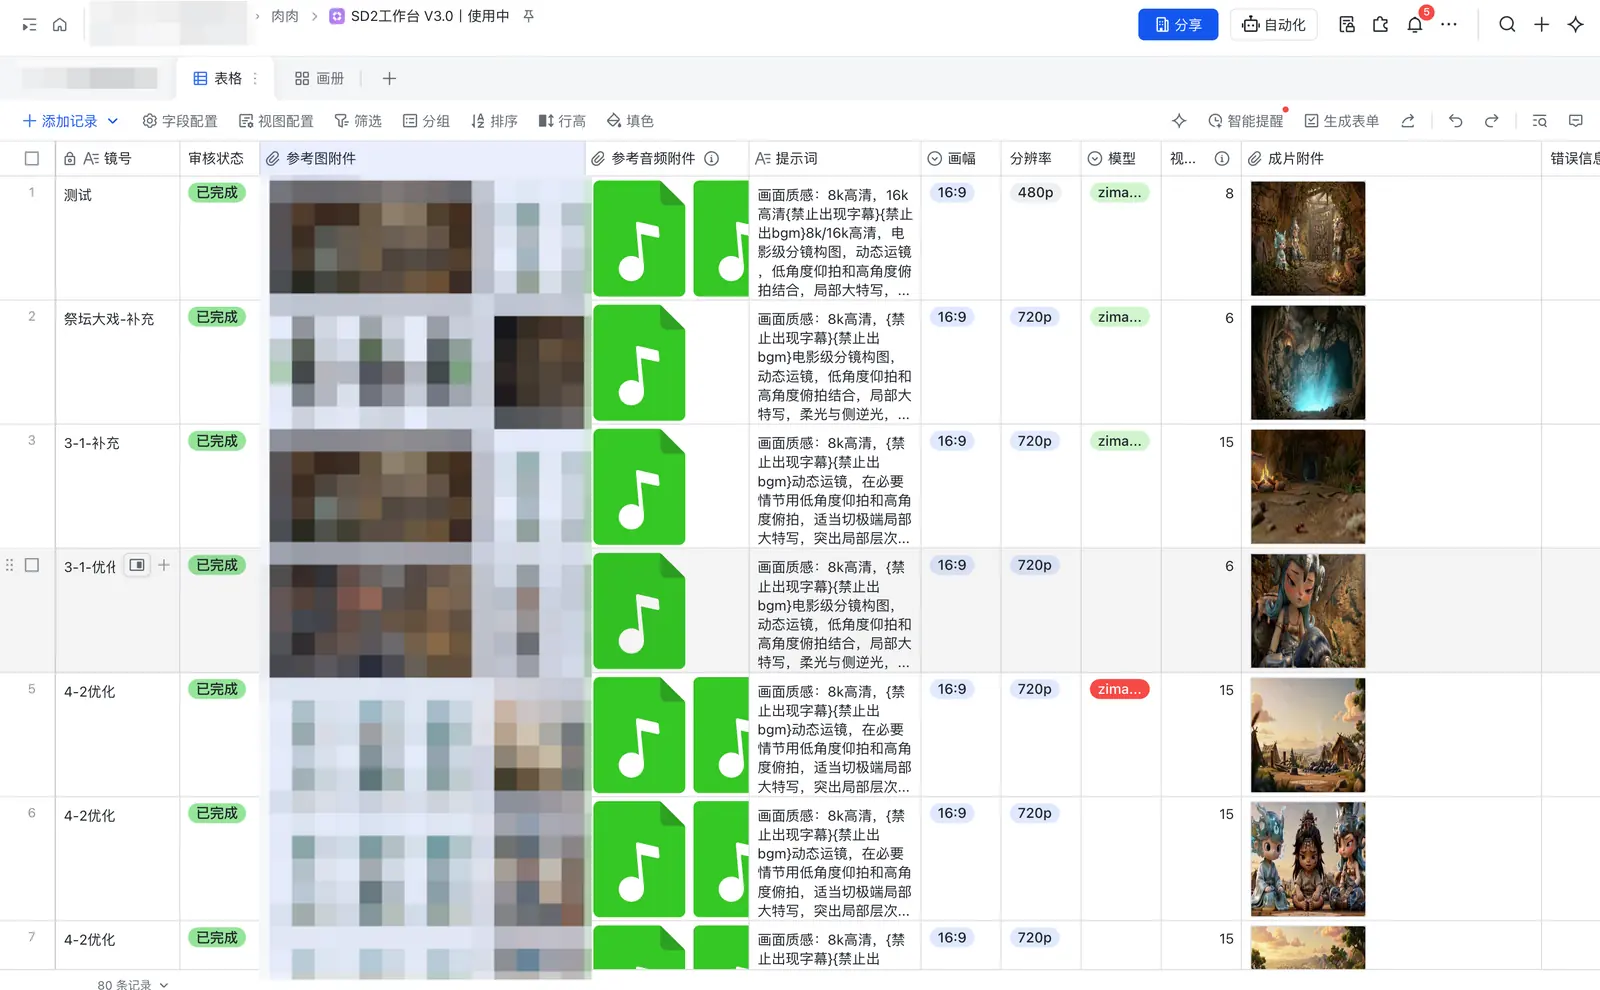Add a new view with plus

pyautogui.click(x=390, y=78)
